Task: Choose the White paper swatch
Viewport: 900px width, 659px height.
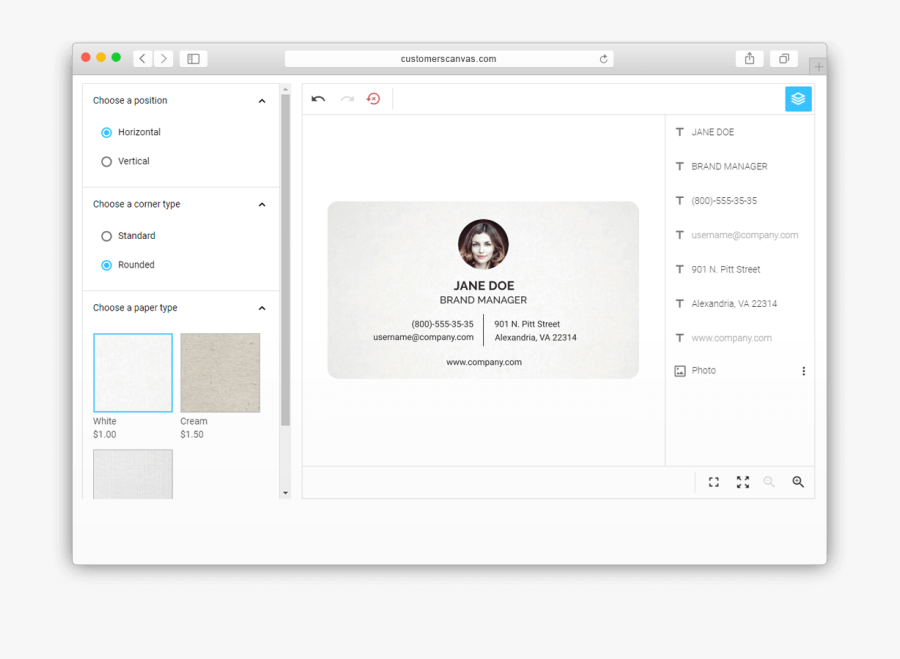Action: click(x=133, y=373)
